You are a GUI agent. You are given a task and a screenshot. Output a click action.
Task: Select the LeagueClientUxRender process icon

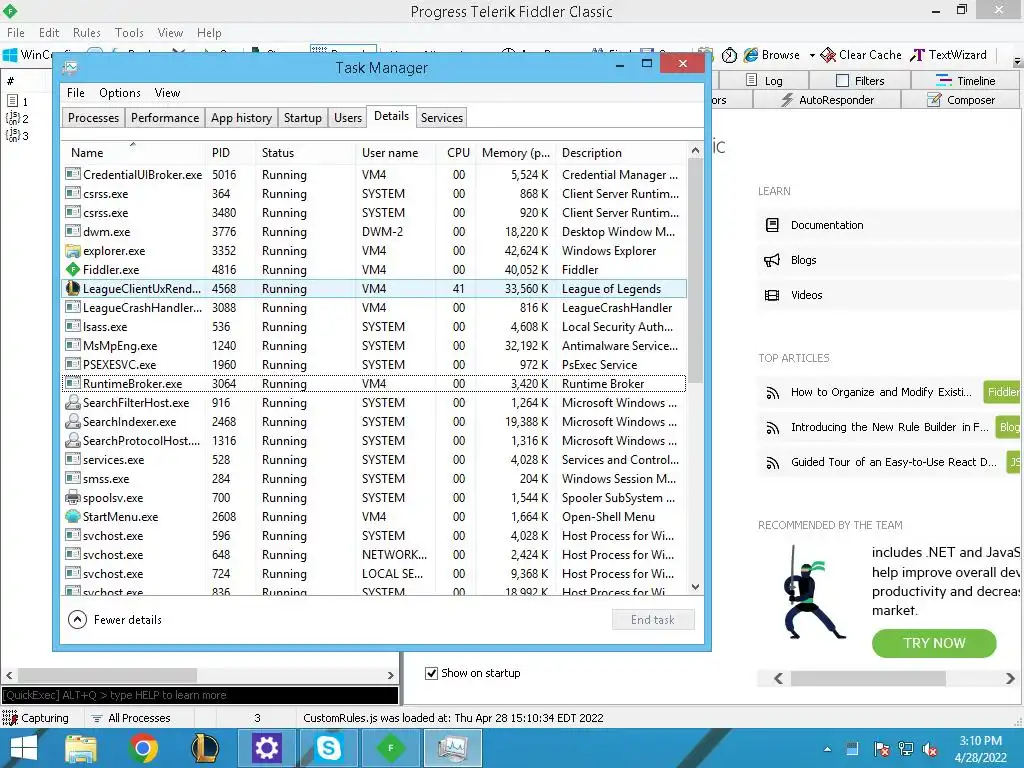coord(72,289)
